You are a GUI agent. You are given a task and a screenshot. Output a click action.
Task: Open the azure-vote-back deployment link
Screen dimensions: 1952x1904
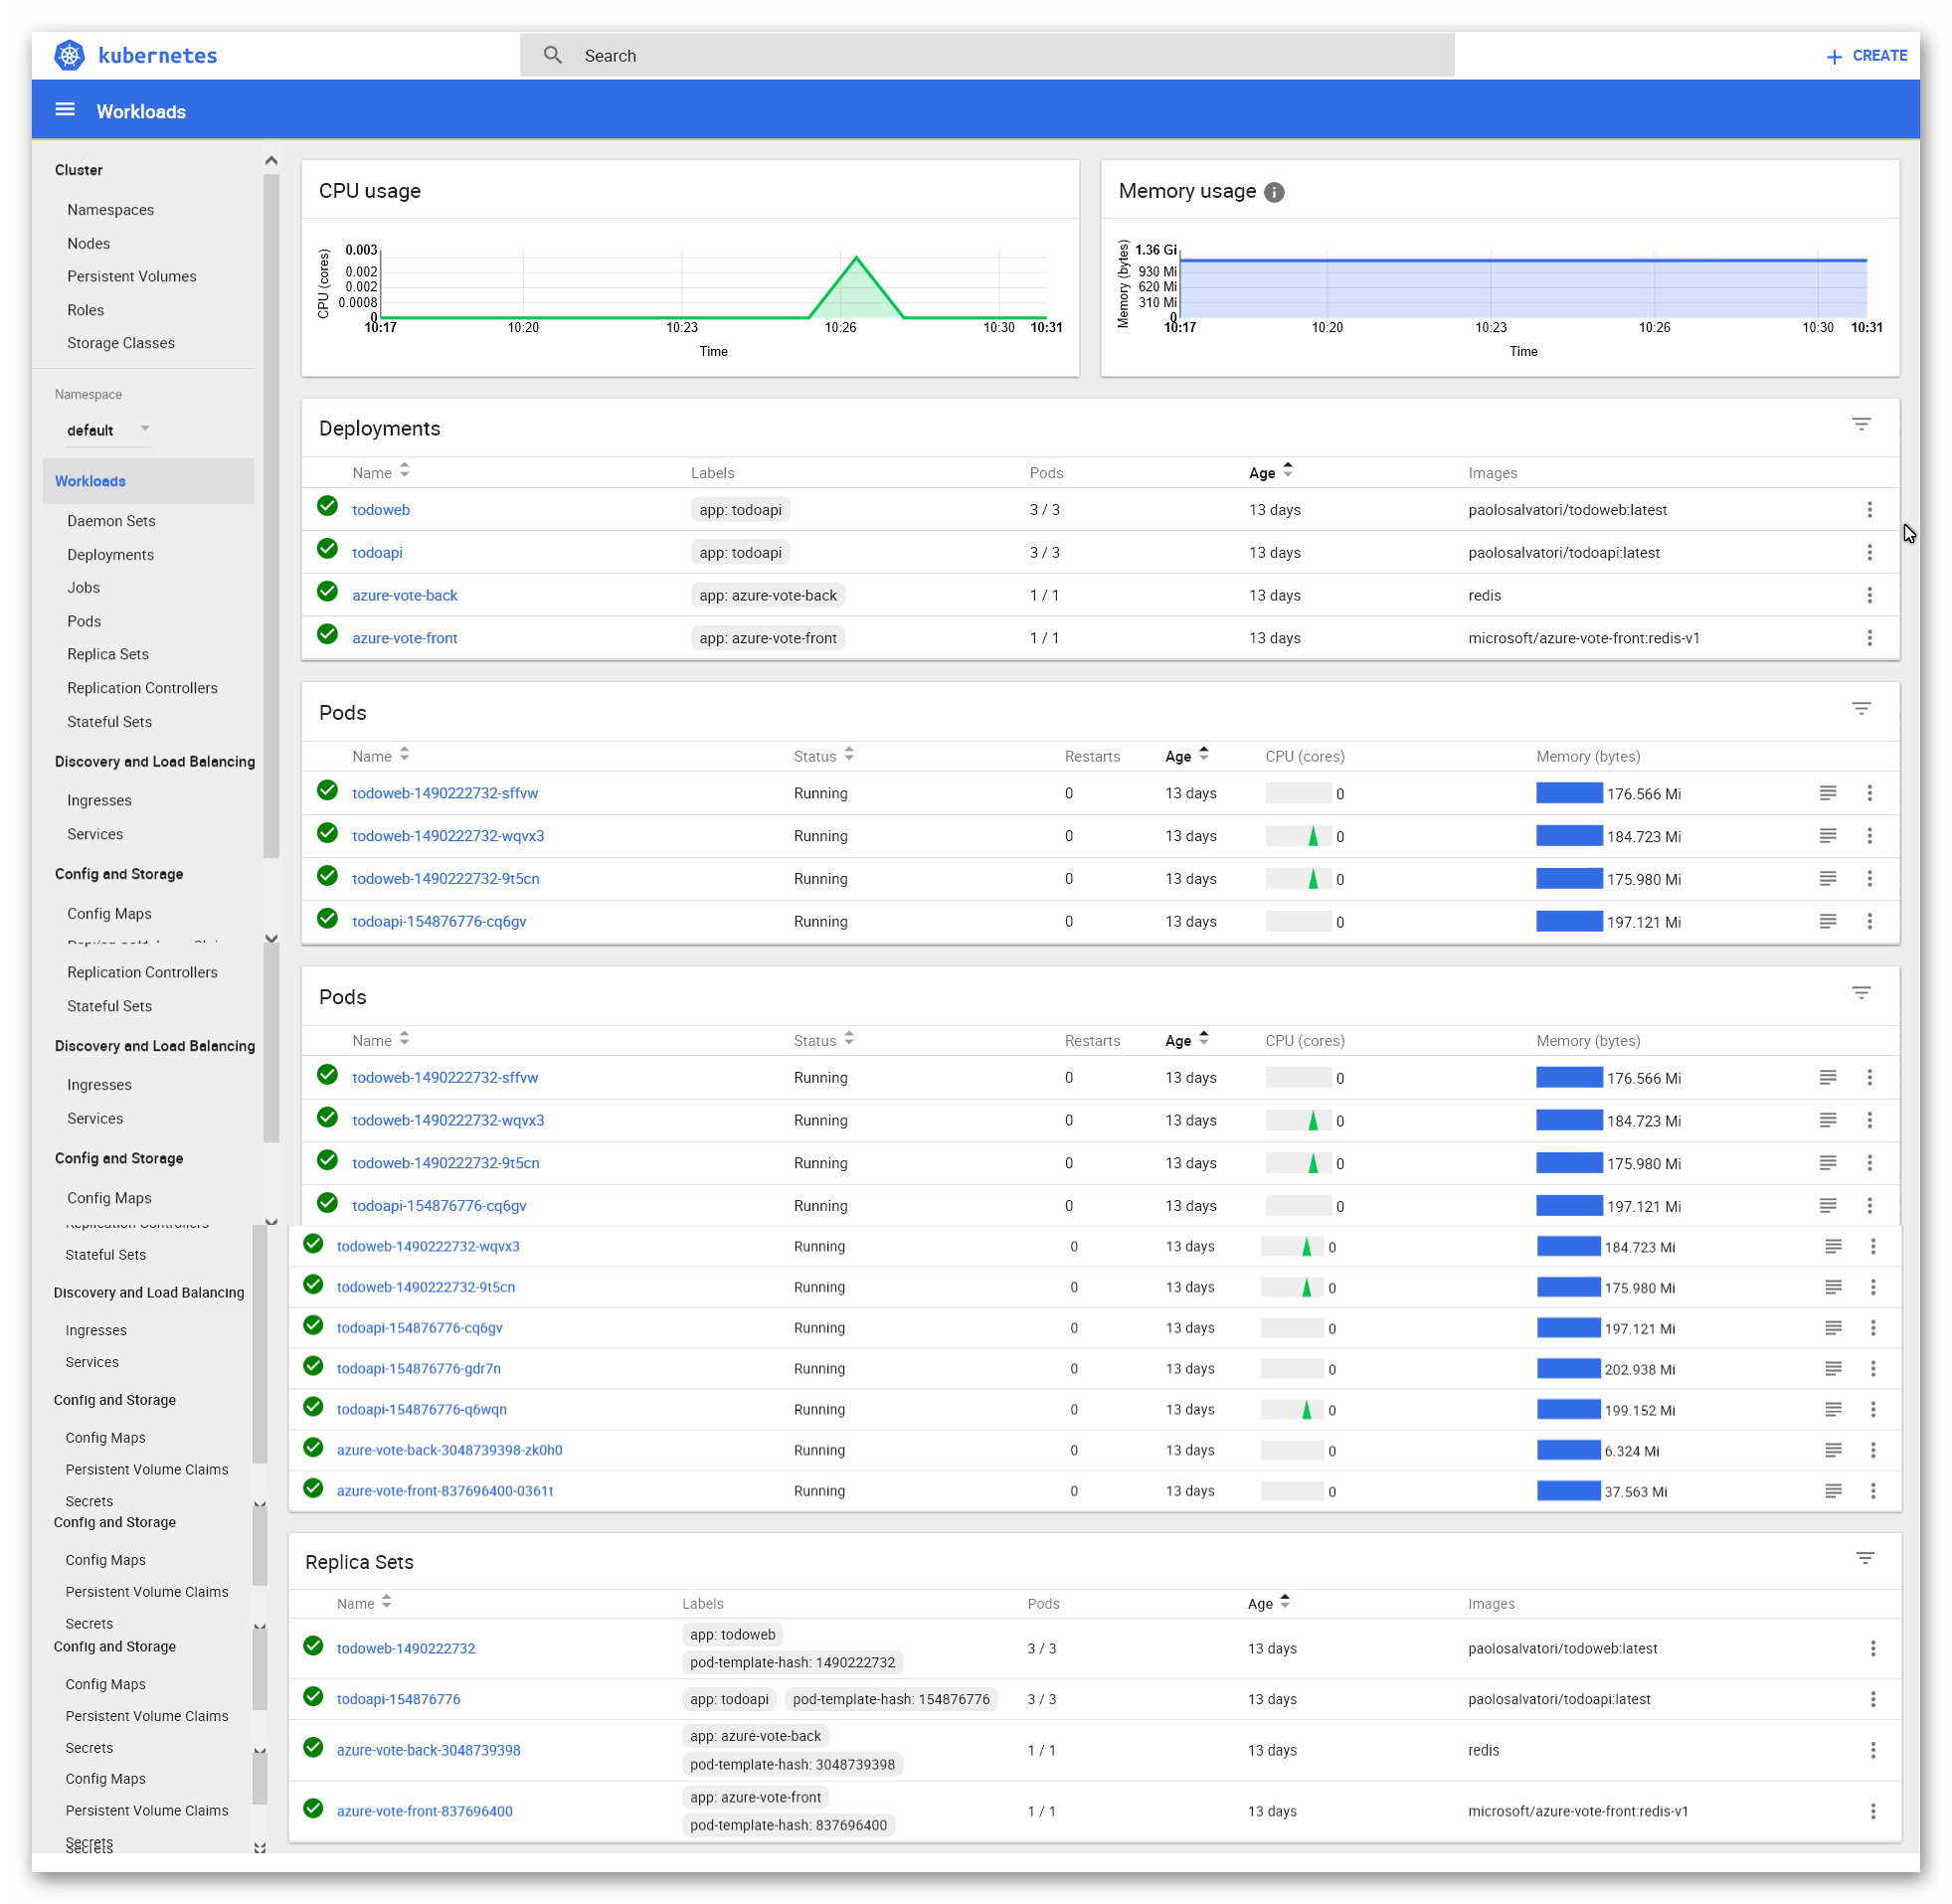click(404, 595)
